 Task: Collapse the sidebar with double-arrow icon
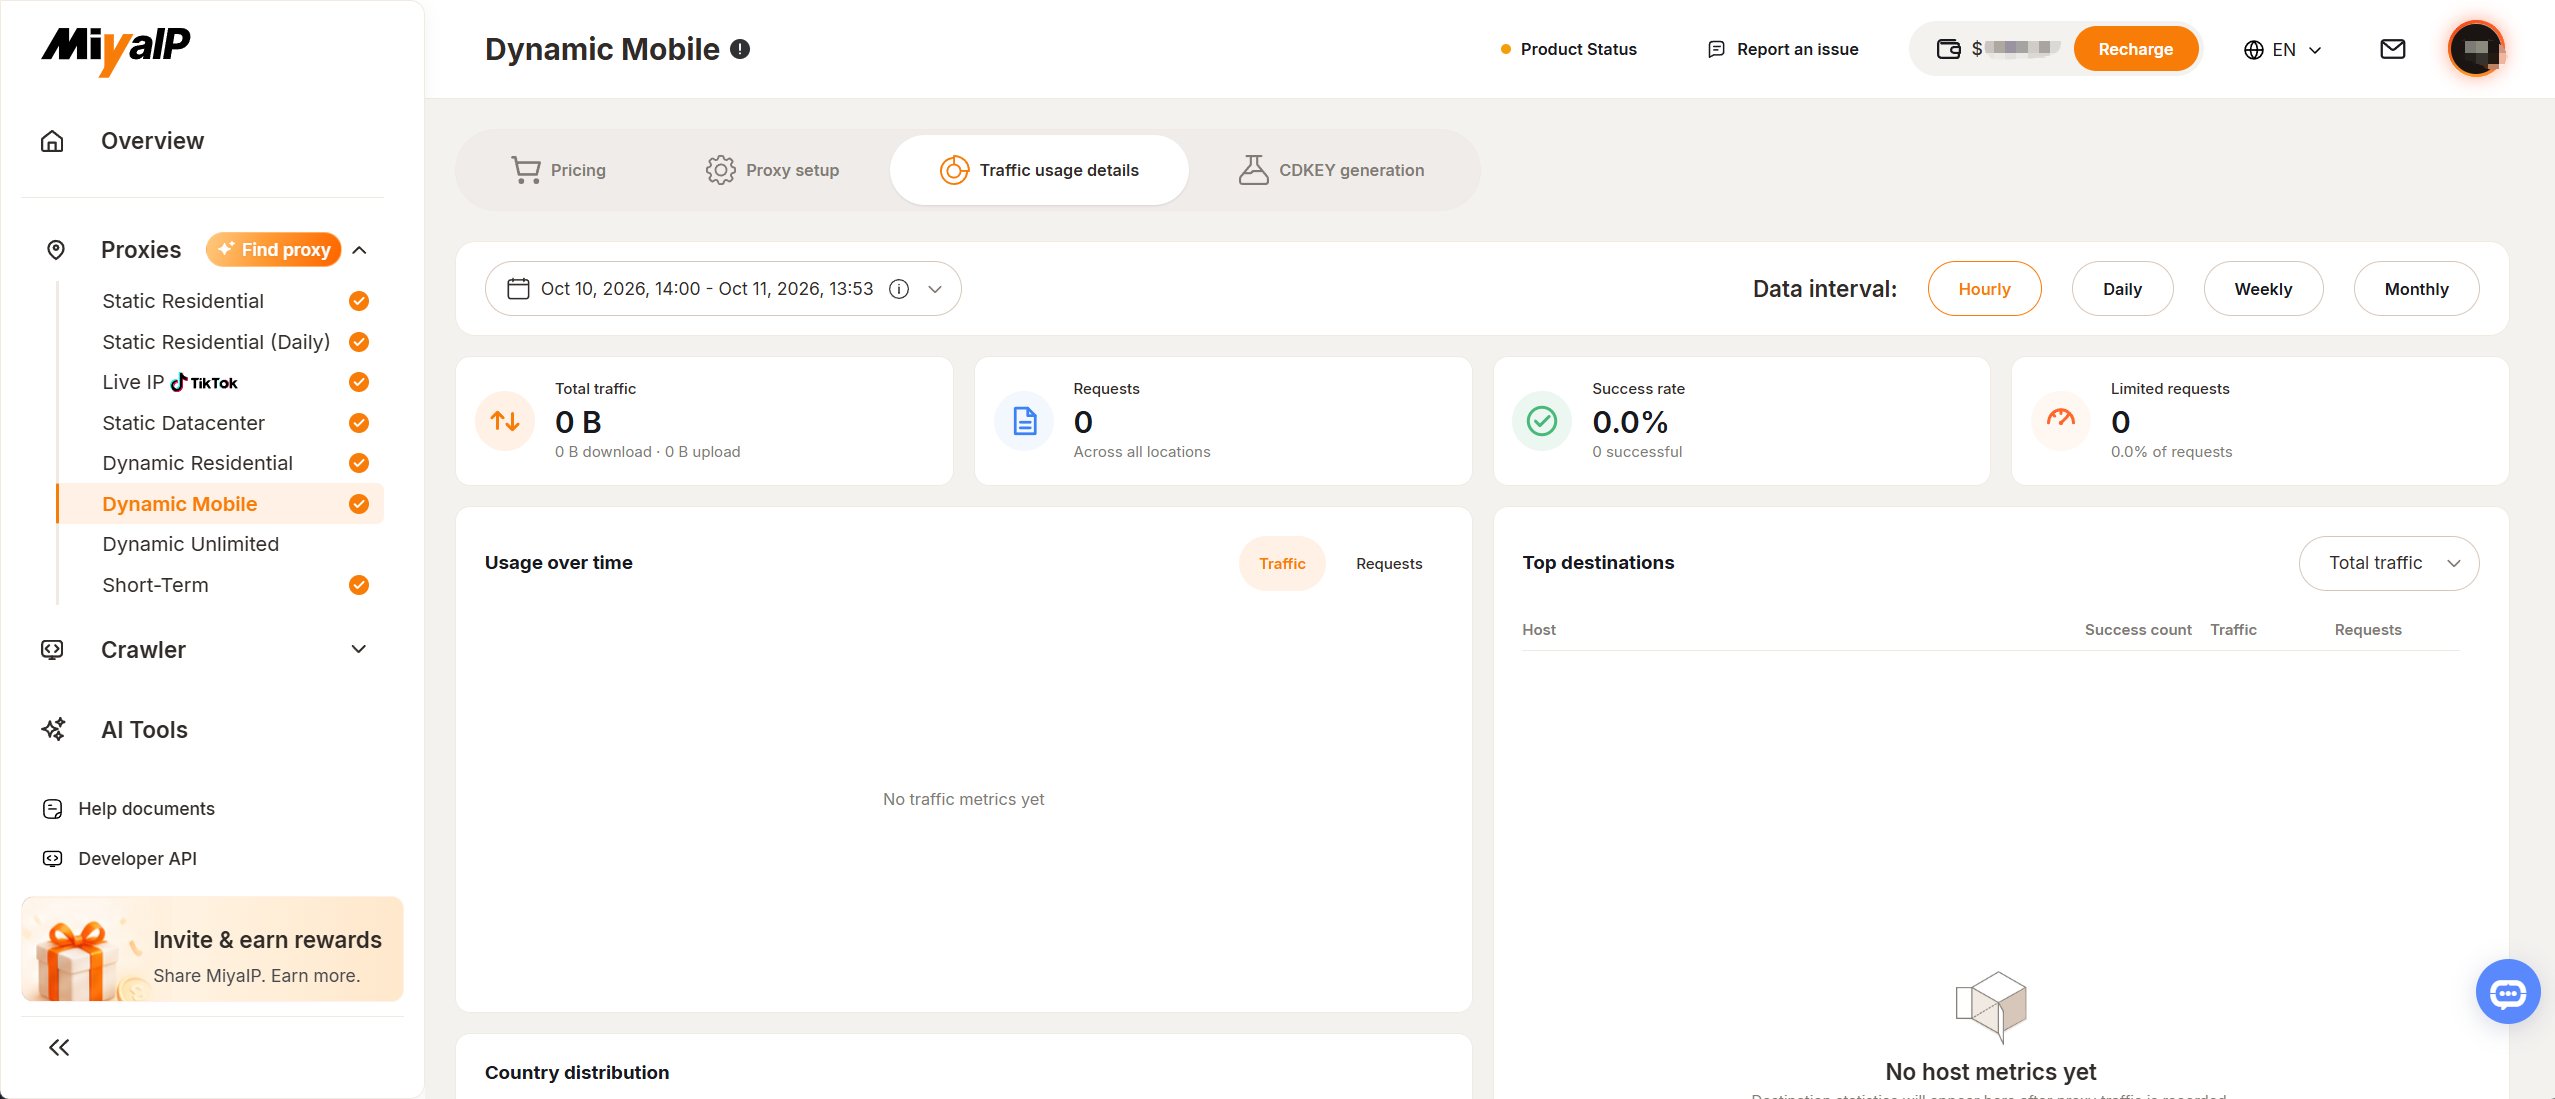tap(59, 1047)
